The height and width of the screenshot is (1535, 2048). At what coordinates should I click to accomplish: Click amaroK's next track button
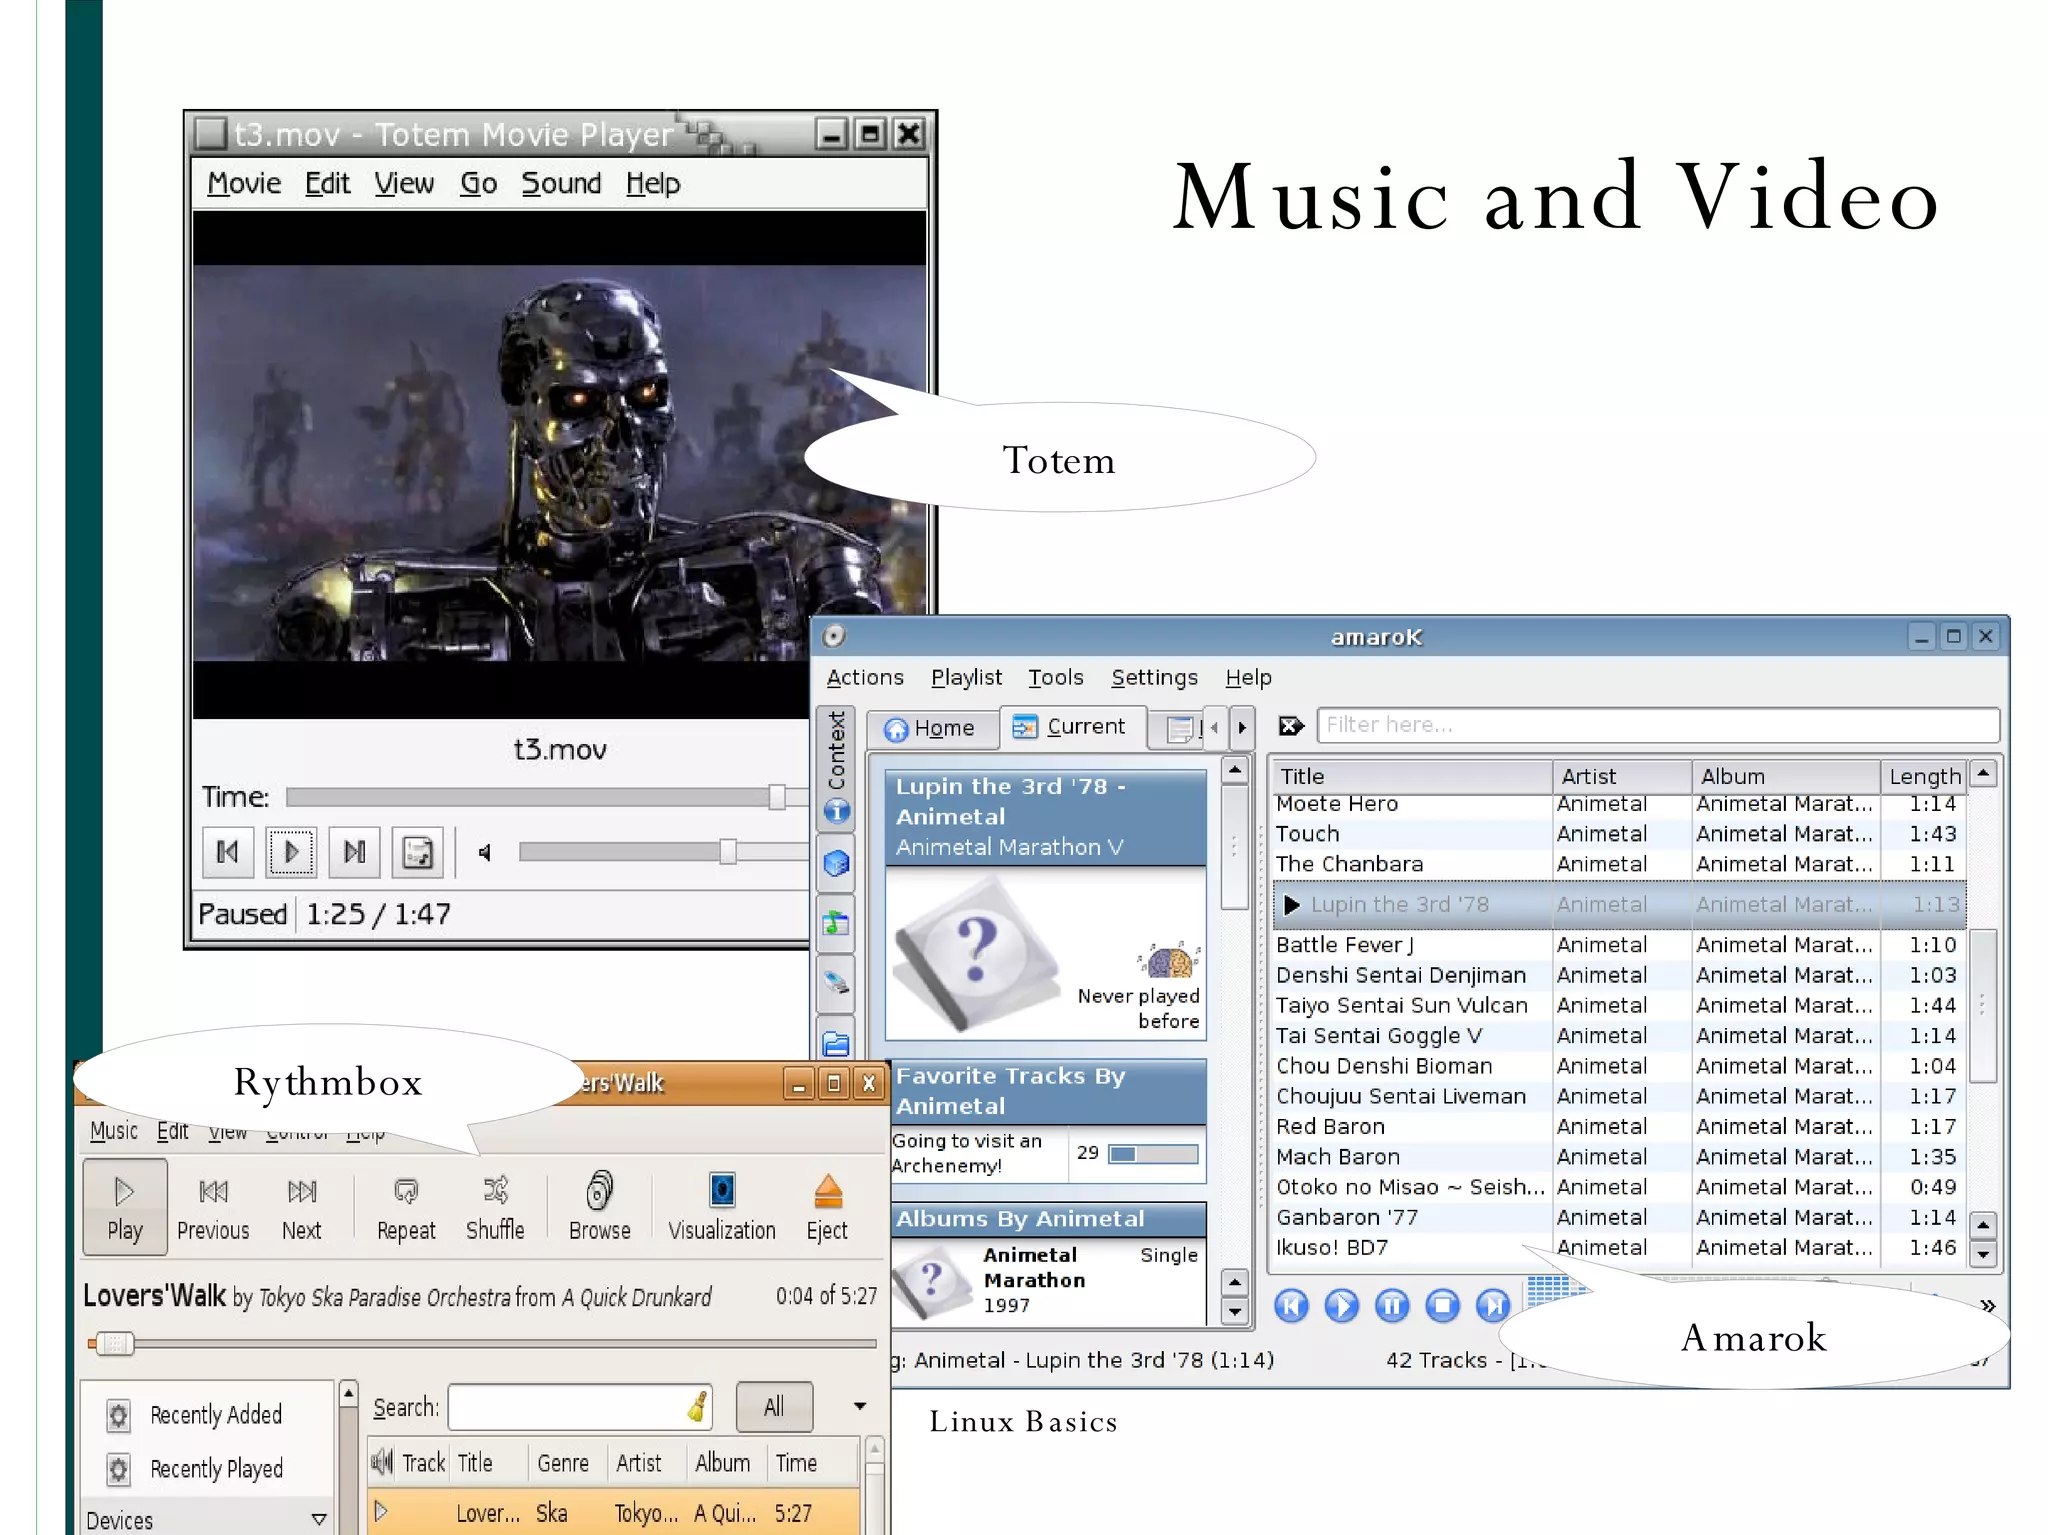pos(1492,1305)
